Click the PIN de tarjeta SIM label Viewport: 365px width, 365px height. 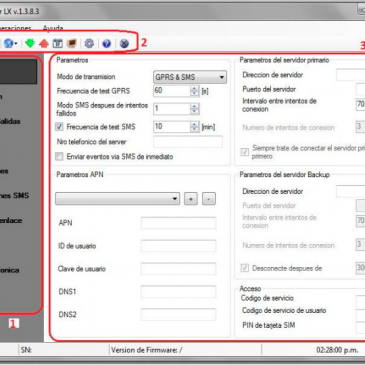click(269, 325)
